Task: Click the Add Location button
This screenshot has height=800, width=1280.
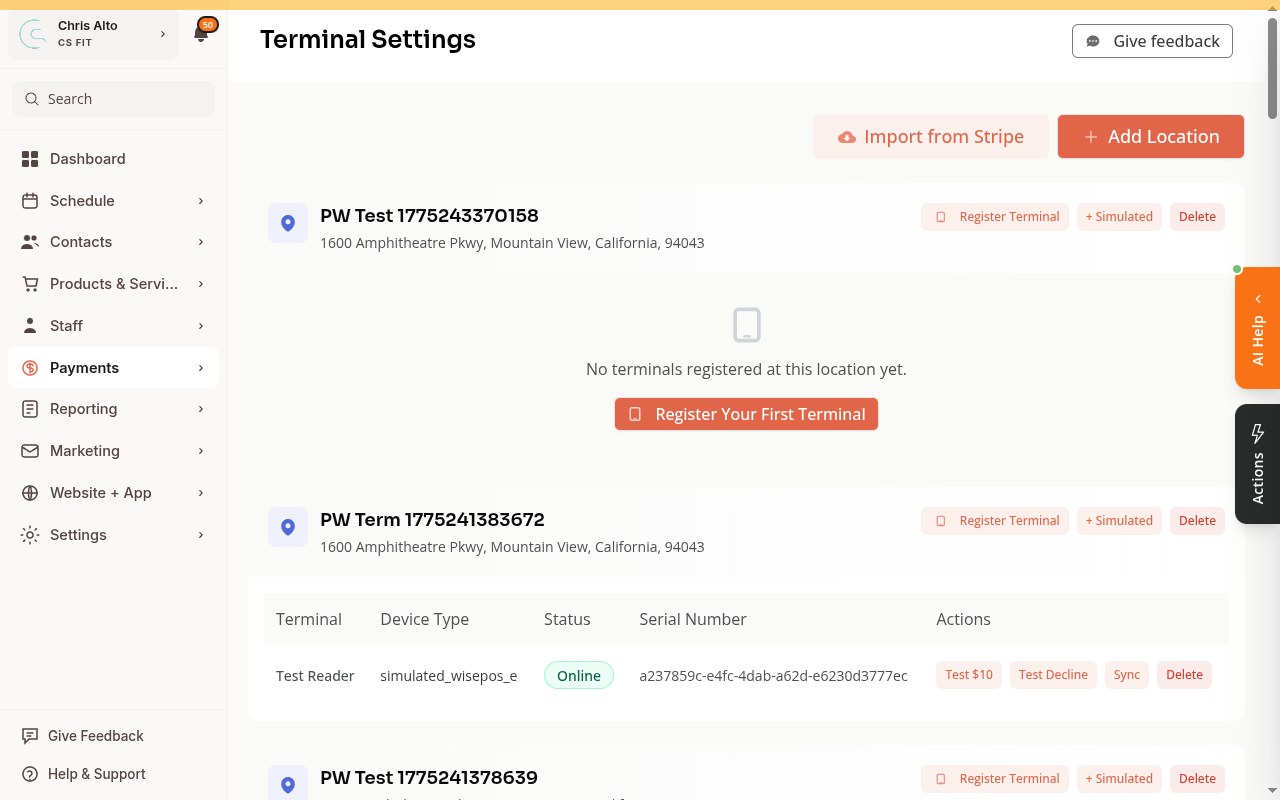Action: coord(1151,137)
